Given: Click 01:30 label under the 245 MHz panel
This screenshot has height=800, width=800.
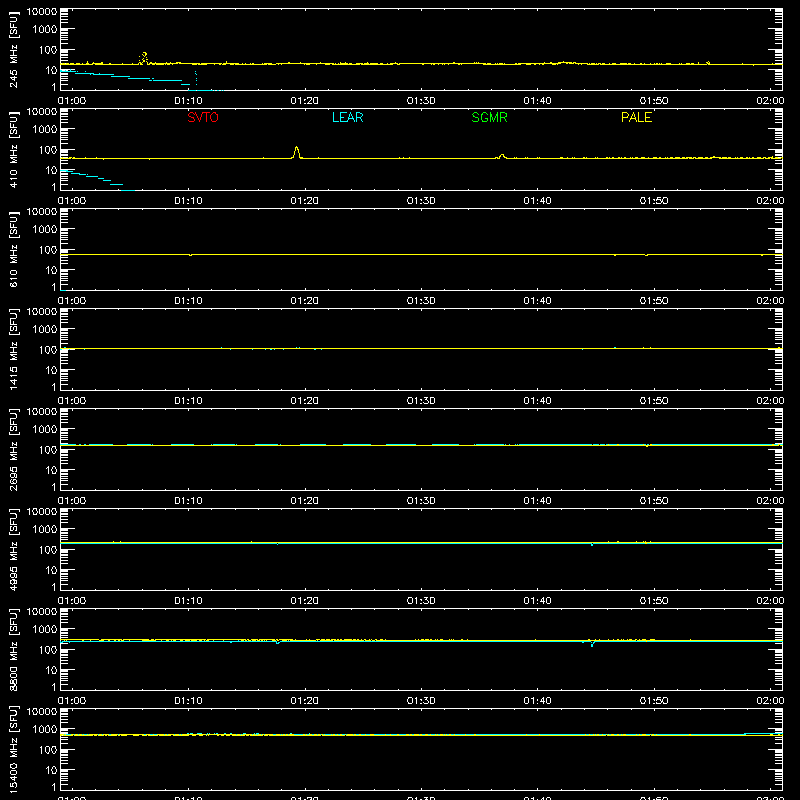Looking at the screenshot, I should (x=421, y=101).
